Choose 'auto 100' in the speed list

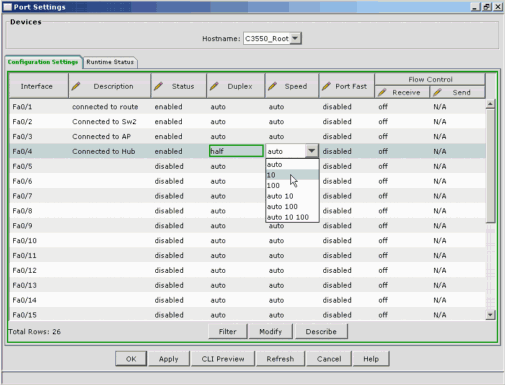[x=292, y=206]
